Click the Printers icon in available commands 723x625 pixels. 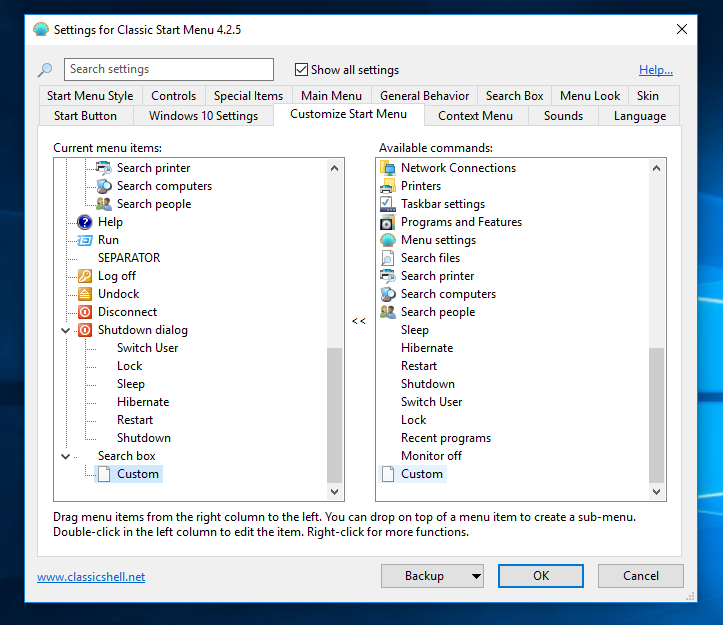[388, 186]
